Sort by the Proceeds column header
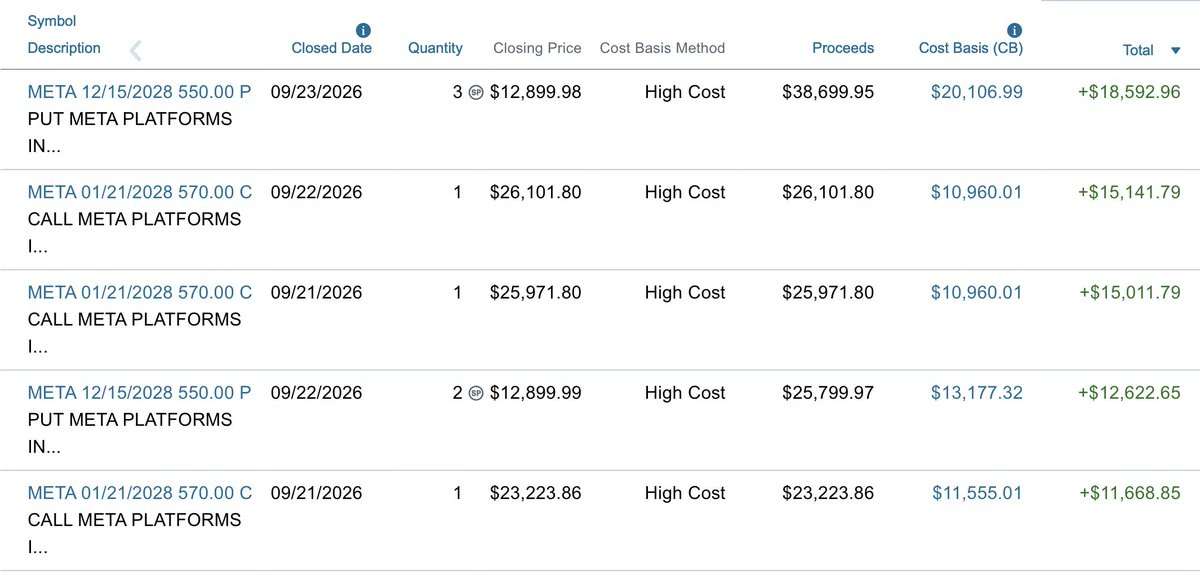The width and height of the screenshot is (1200, 579). [843, 48]
